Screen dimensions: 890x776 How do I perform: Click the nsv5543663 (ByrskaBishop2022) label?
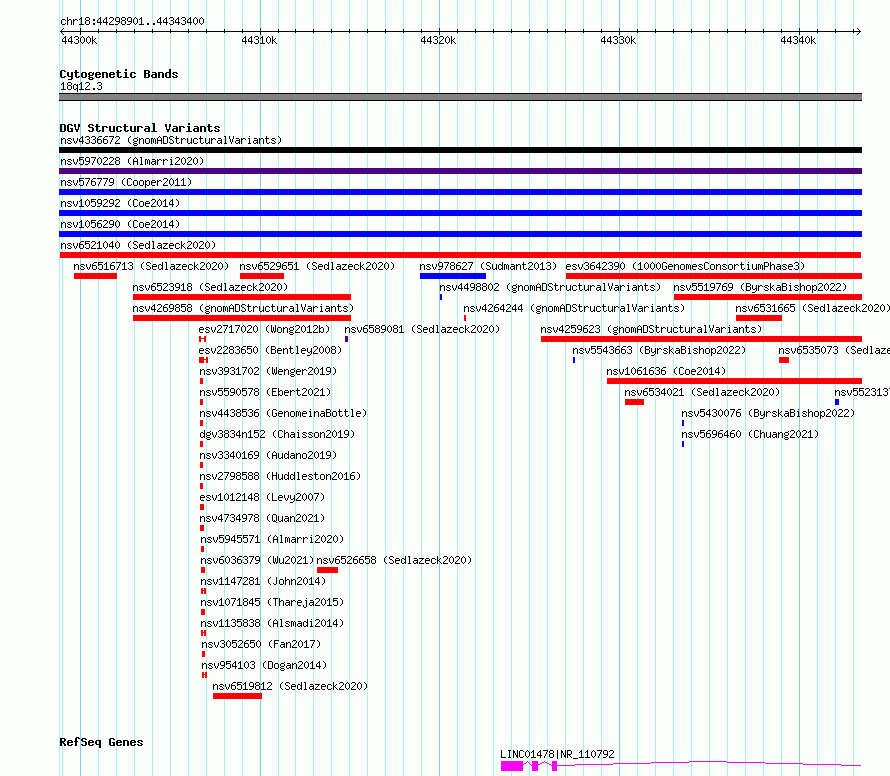pos(659,350)
